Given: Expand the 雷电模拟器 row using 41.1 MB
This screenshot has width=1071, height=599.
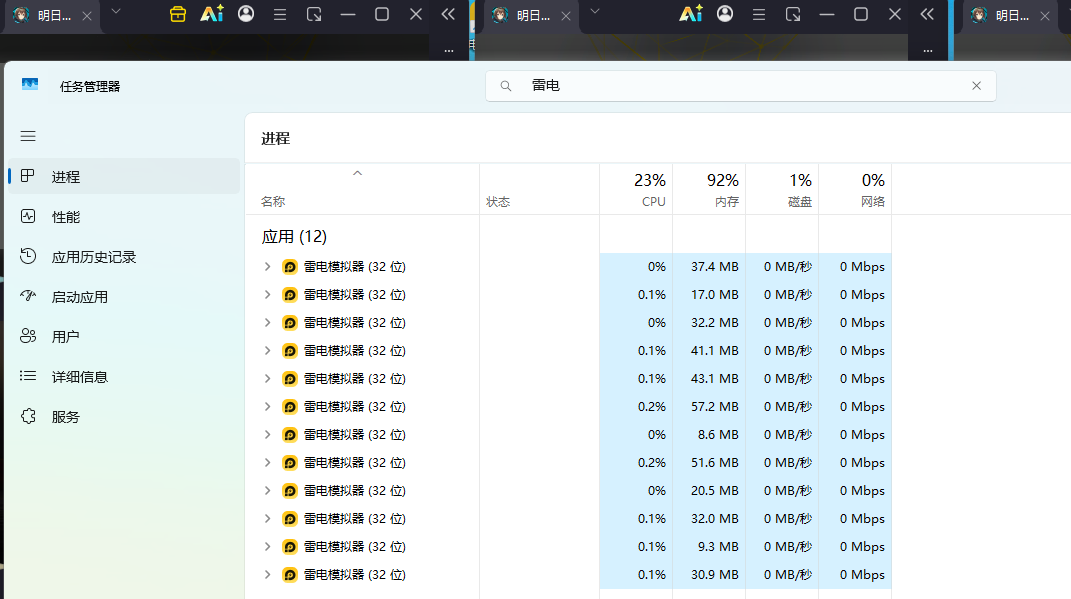Looking at the screenshot, I should click(268, 350).
